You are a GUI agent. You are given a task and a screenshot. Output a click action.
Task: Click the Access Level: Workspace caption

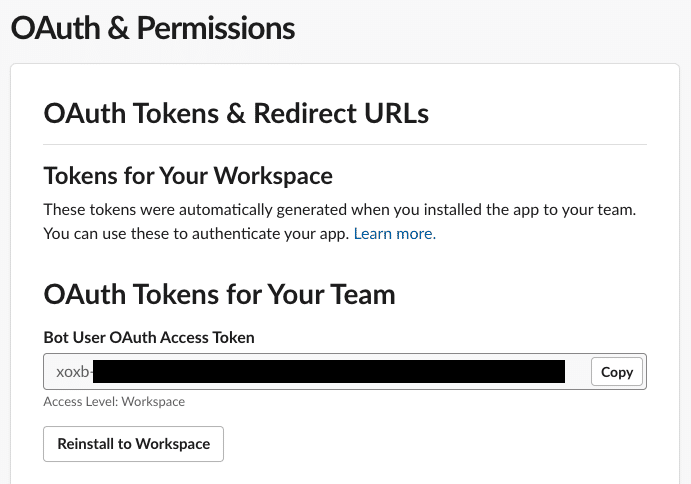pos(114,402)
